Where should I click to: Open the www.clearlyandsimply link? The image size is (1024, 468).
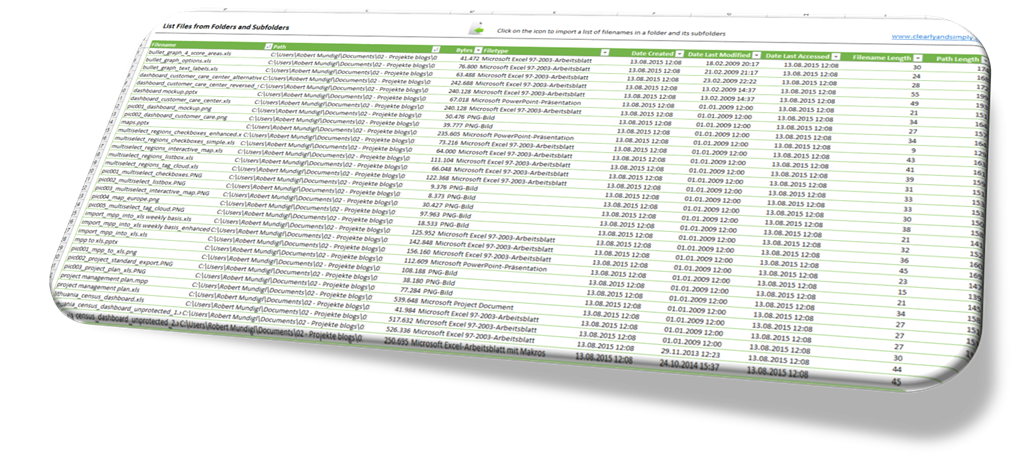point(935,37)
